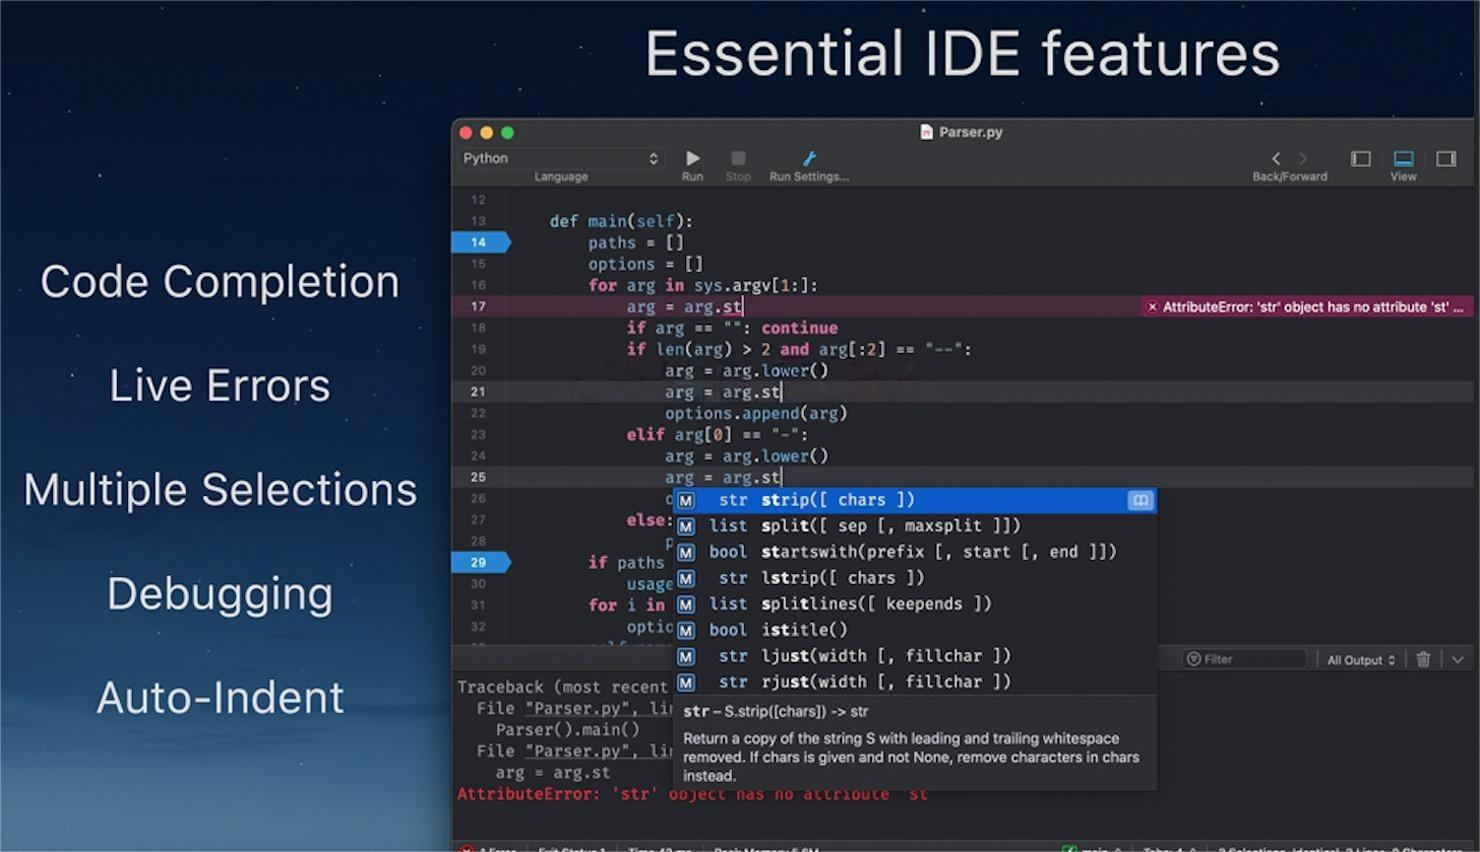Clear console output with the trash icon
This screenshot has height=852, width=1480.
(x=1423, y=659)
